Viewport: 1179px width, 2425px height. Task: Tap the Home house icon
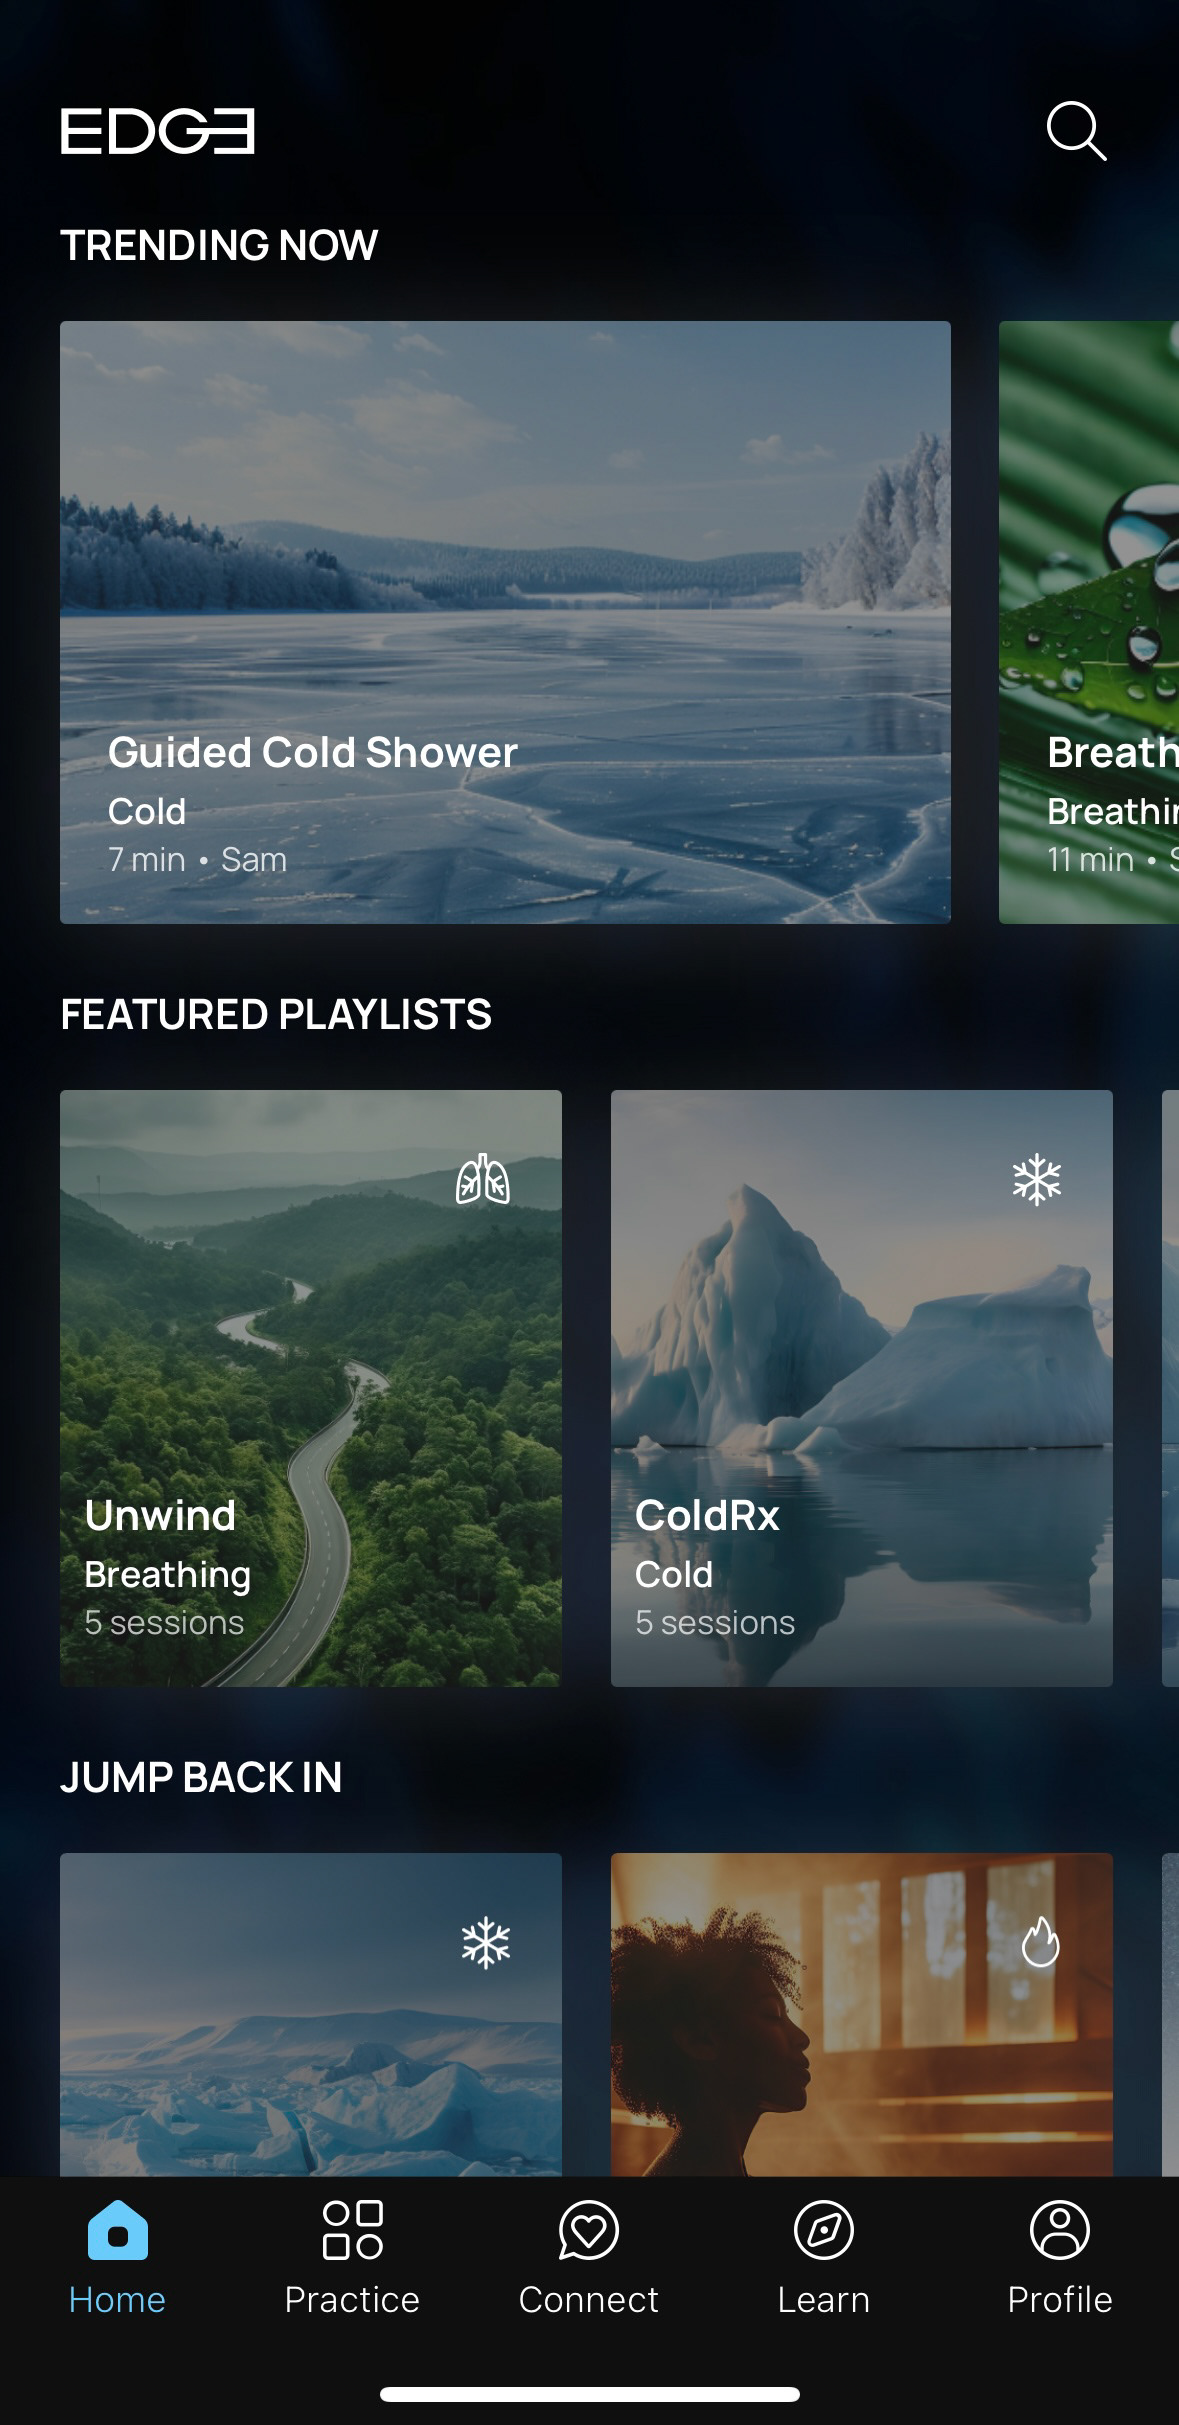click(118, 2230)
